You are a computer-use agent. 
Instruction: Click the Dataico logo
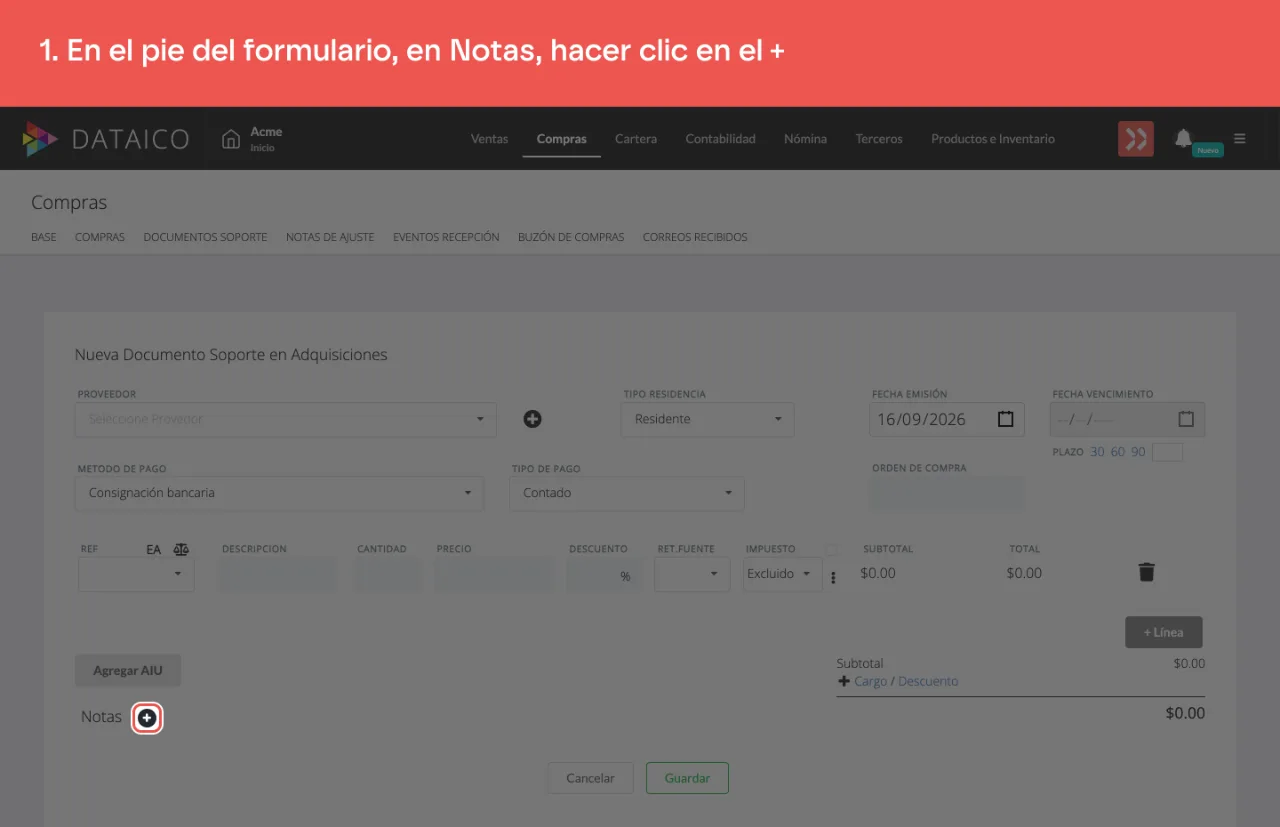point(106,139)
